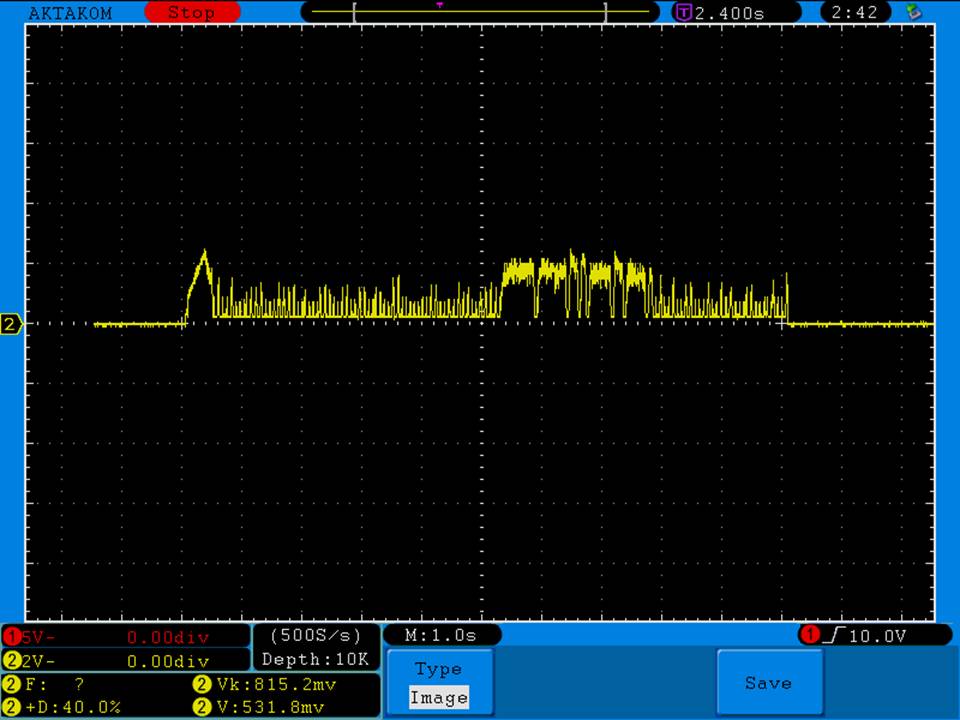960x720 pixels.
Task: Click the V:531.8mv measurement
Action: pos(271,707)
